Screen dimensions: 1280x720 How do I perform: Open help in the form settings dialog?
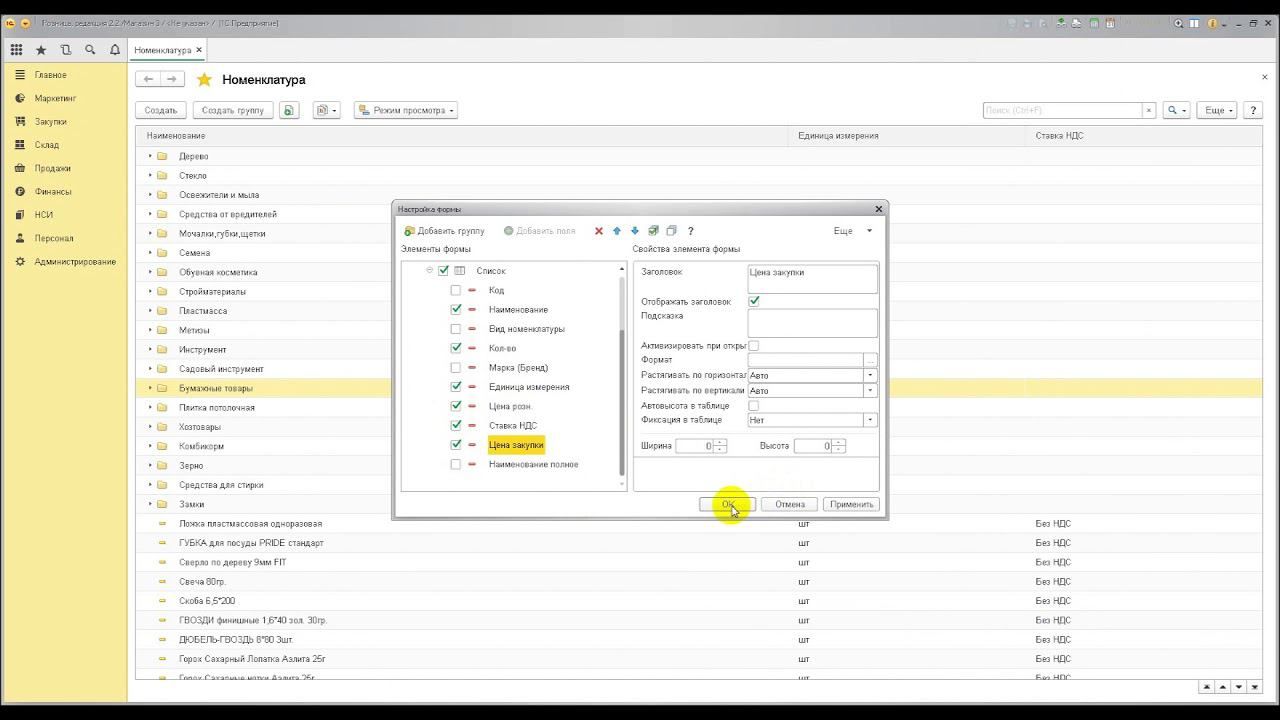[x=690, y=231]
